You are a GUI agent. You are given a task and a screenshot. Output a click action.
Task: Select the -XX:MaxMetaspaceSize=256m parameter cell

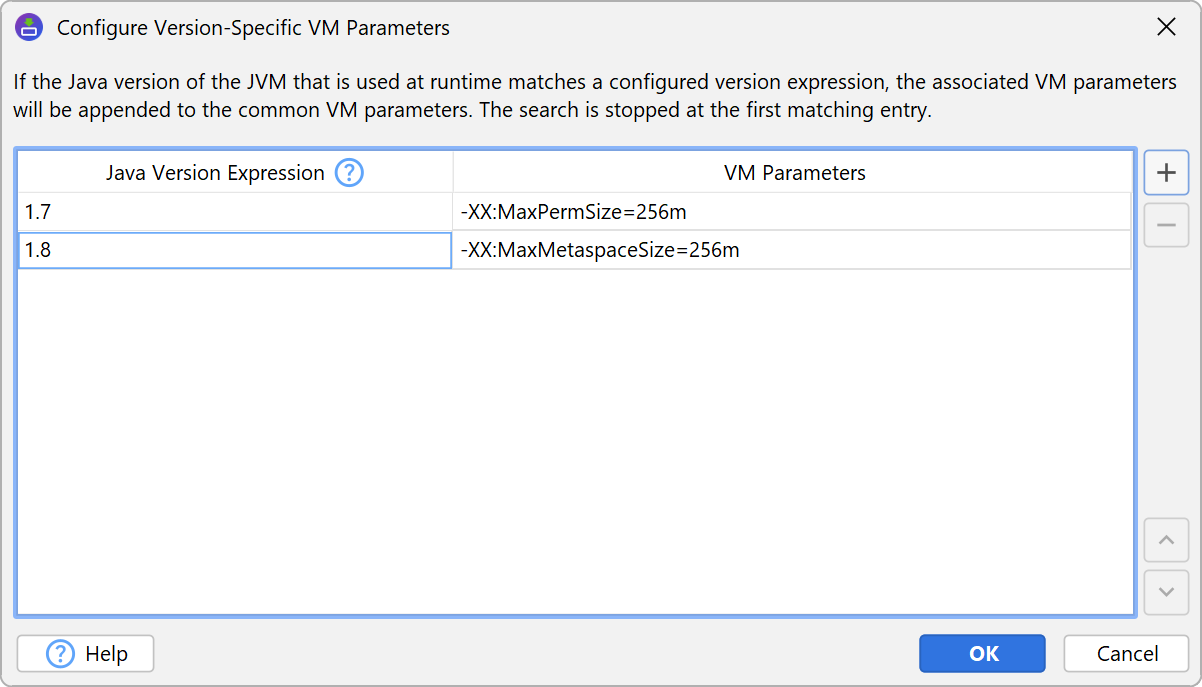pos(792,251)
